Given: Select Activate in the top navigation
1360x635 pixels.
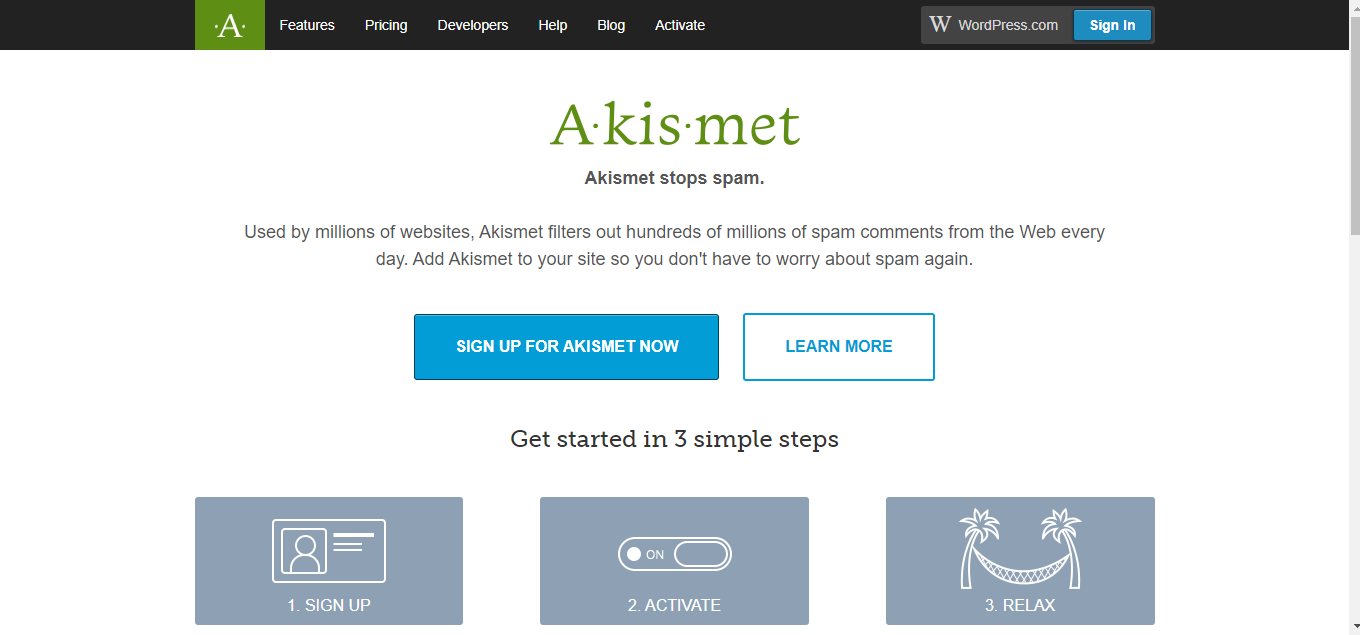Looking at the screenshot, I should pos(680,25).
